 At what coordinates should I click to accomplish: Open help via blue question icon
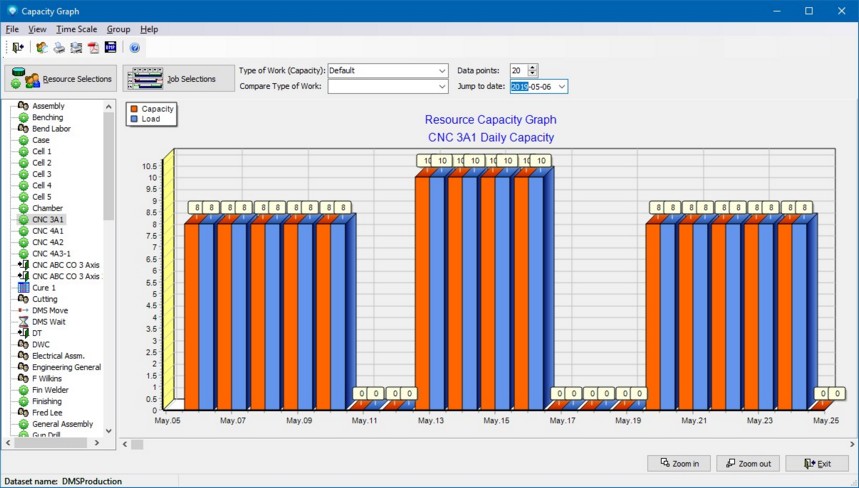(135, 48)
